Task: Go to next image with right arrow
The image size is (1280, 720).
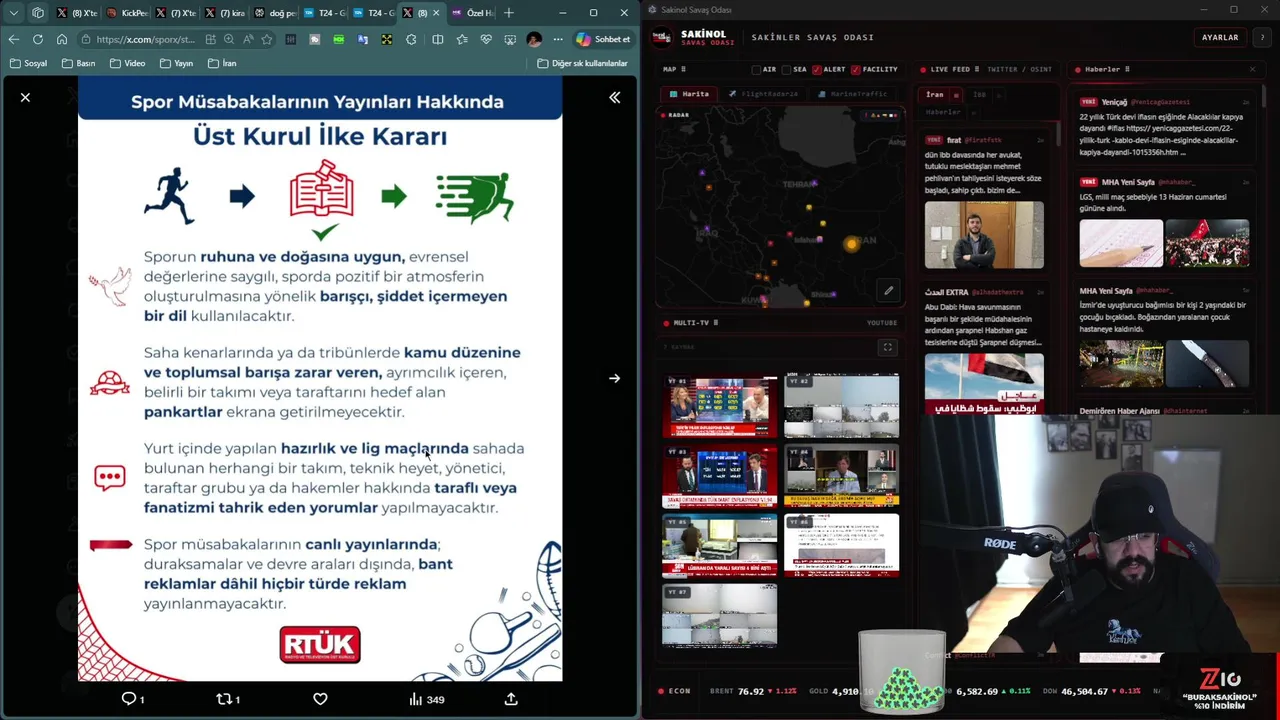Action: [614, 378]
